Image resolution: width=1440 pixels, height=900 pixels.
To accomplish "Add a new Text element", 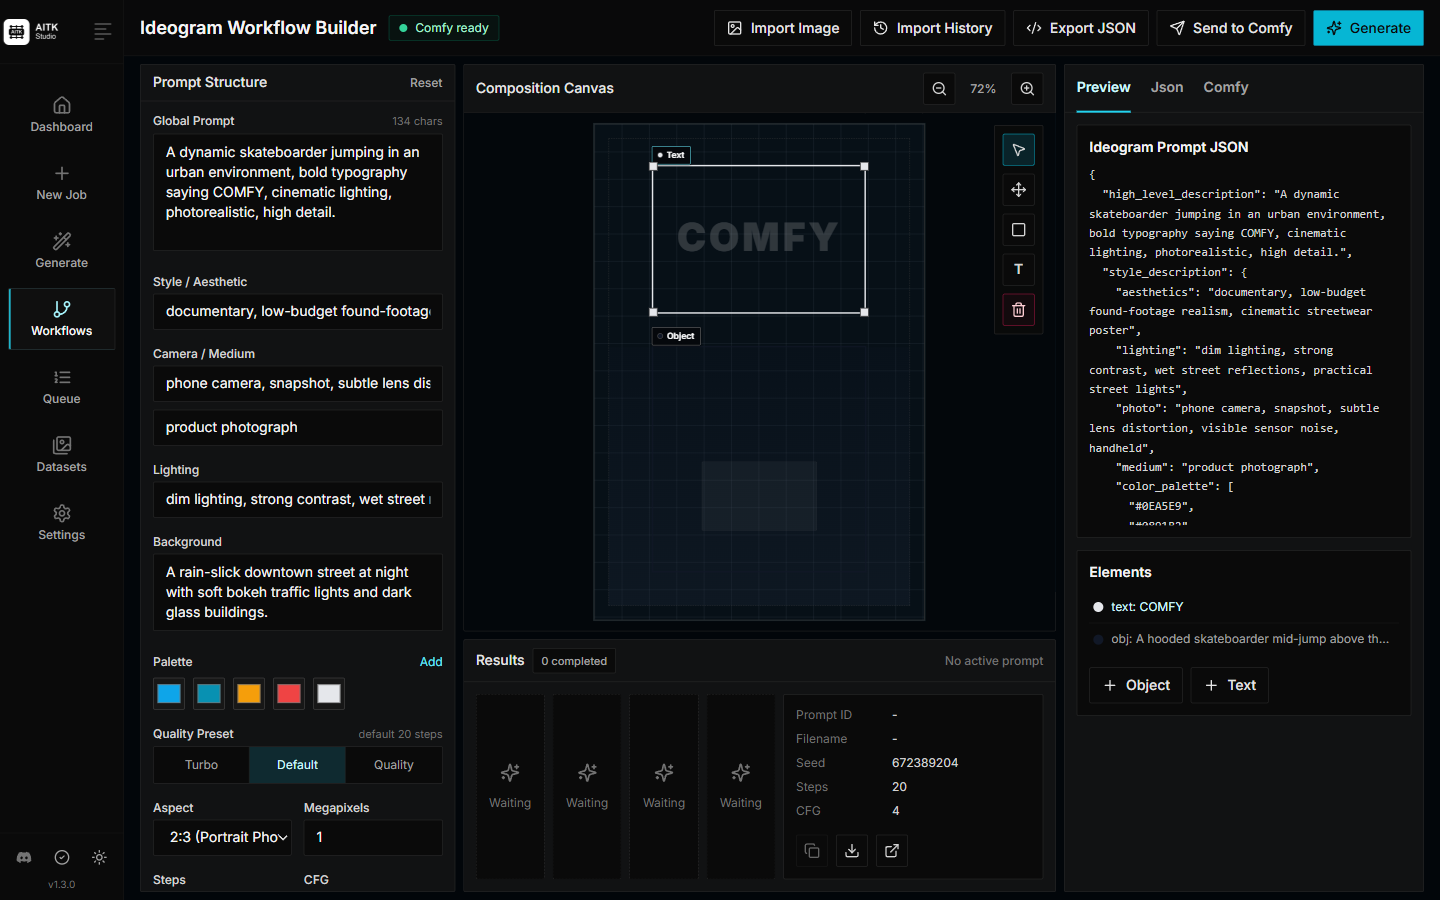I will (x=1230, y=685).
